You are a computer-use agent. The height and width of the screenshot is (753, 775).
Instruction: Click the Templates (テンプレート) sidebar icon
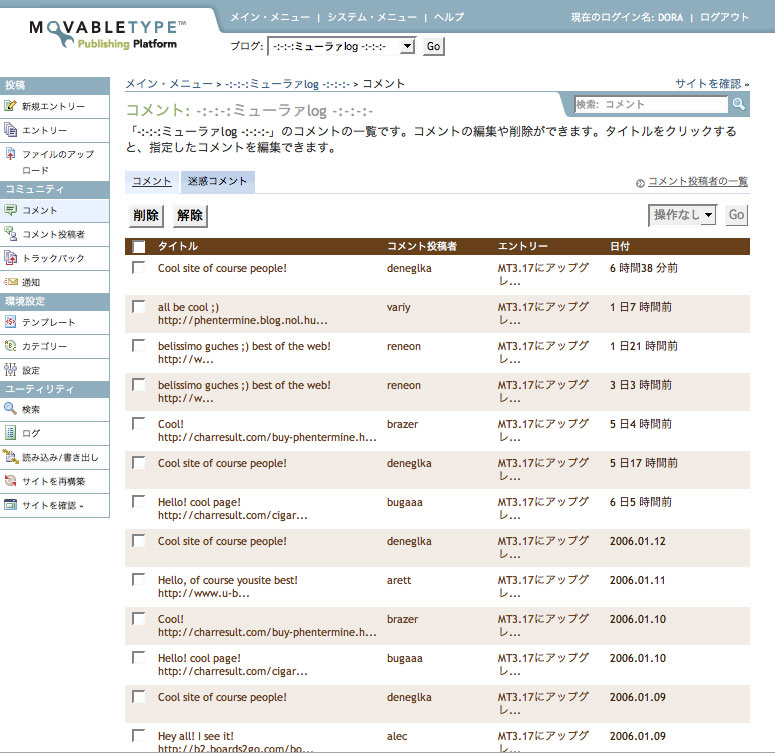tap(11, 322)
